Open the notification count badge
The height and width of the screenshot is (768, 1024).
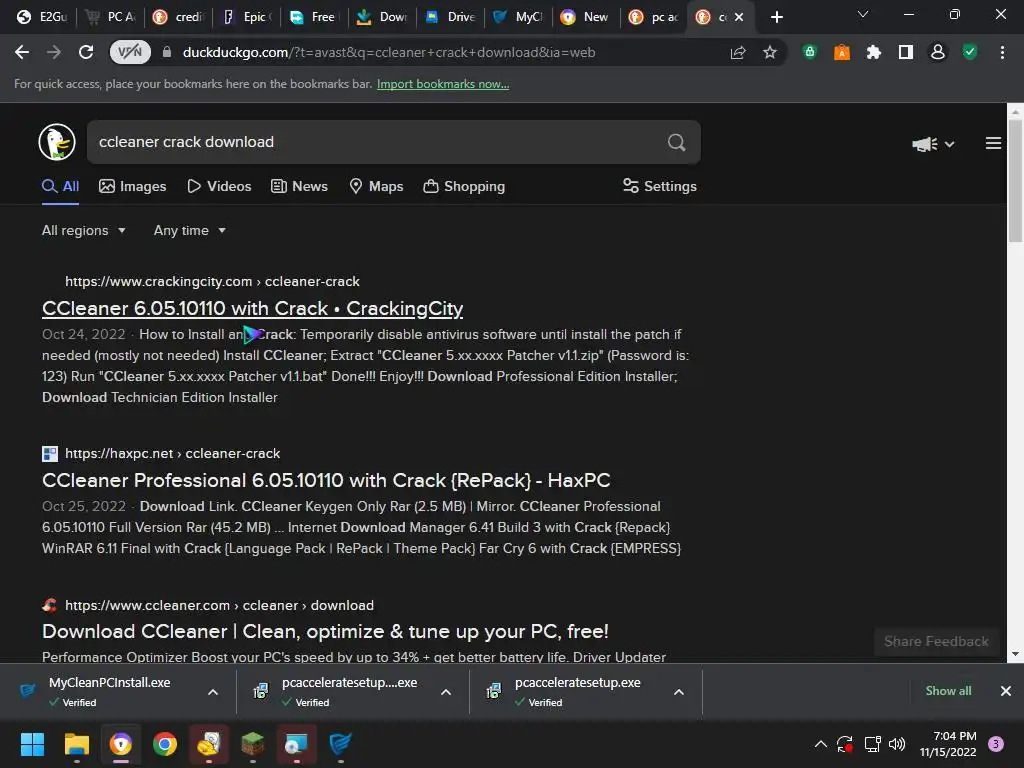tap(995, 744)
